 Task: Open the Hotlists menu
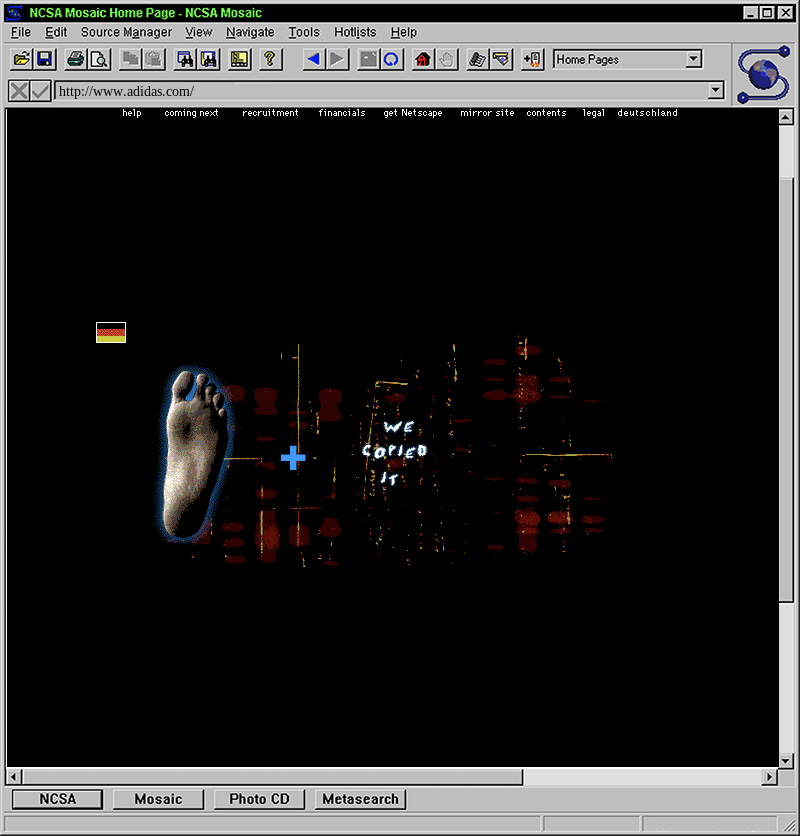pyautogui.click(x=354, y=32)
